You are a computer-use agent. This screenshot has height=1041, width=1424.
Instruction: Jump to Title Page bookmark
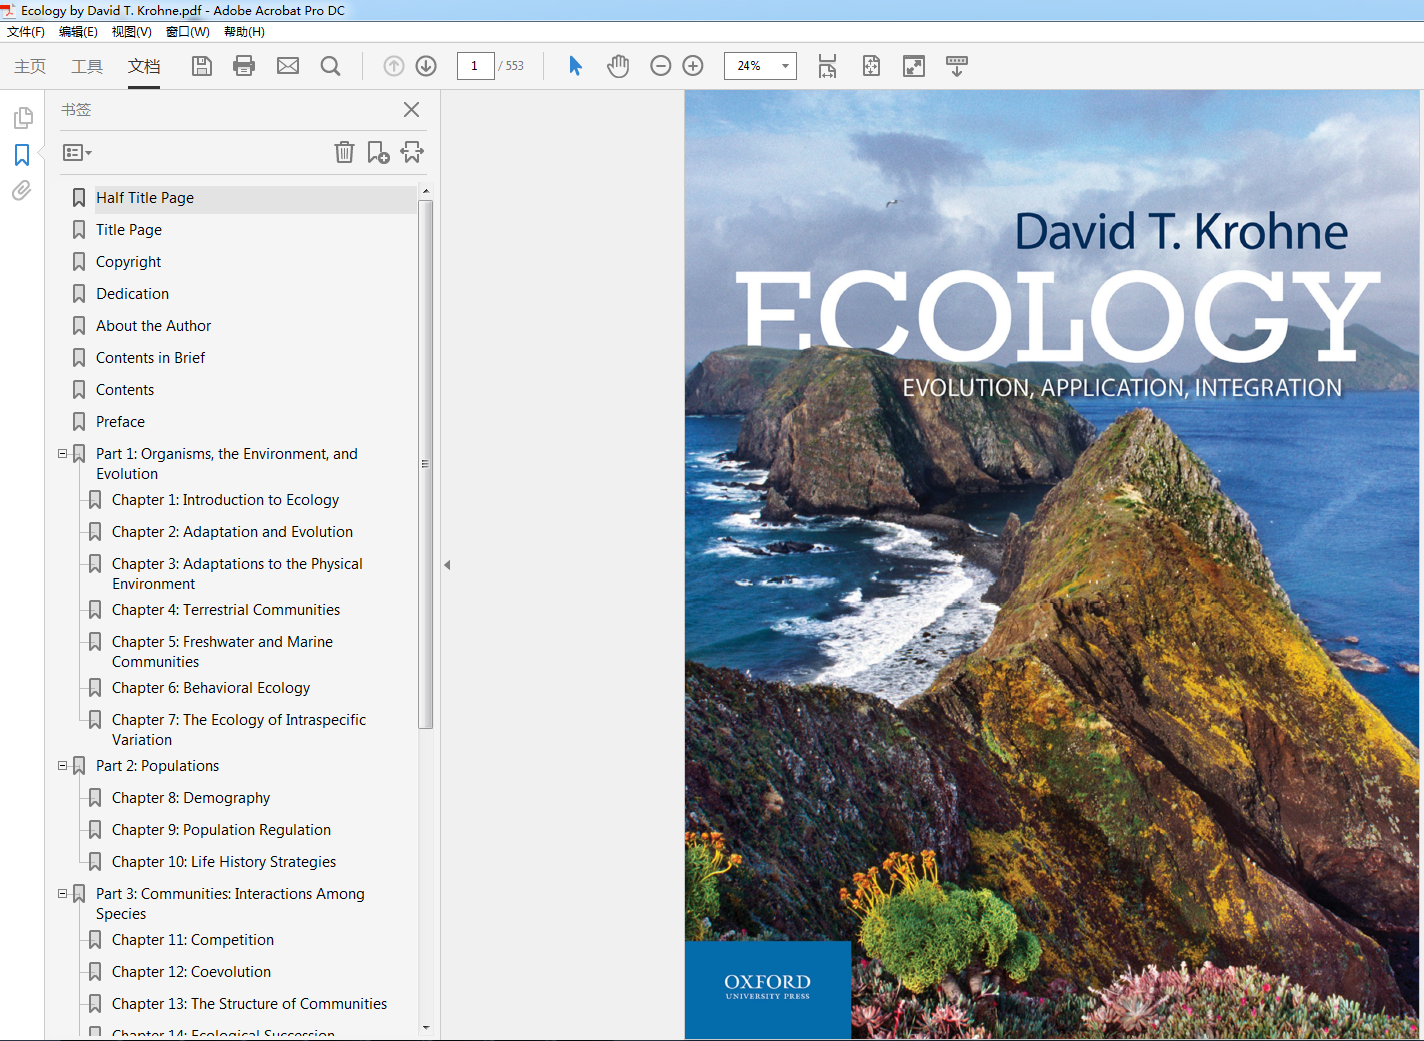tap(129, 230)
